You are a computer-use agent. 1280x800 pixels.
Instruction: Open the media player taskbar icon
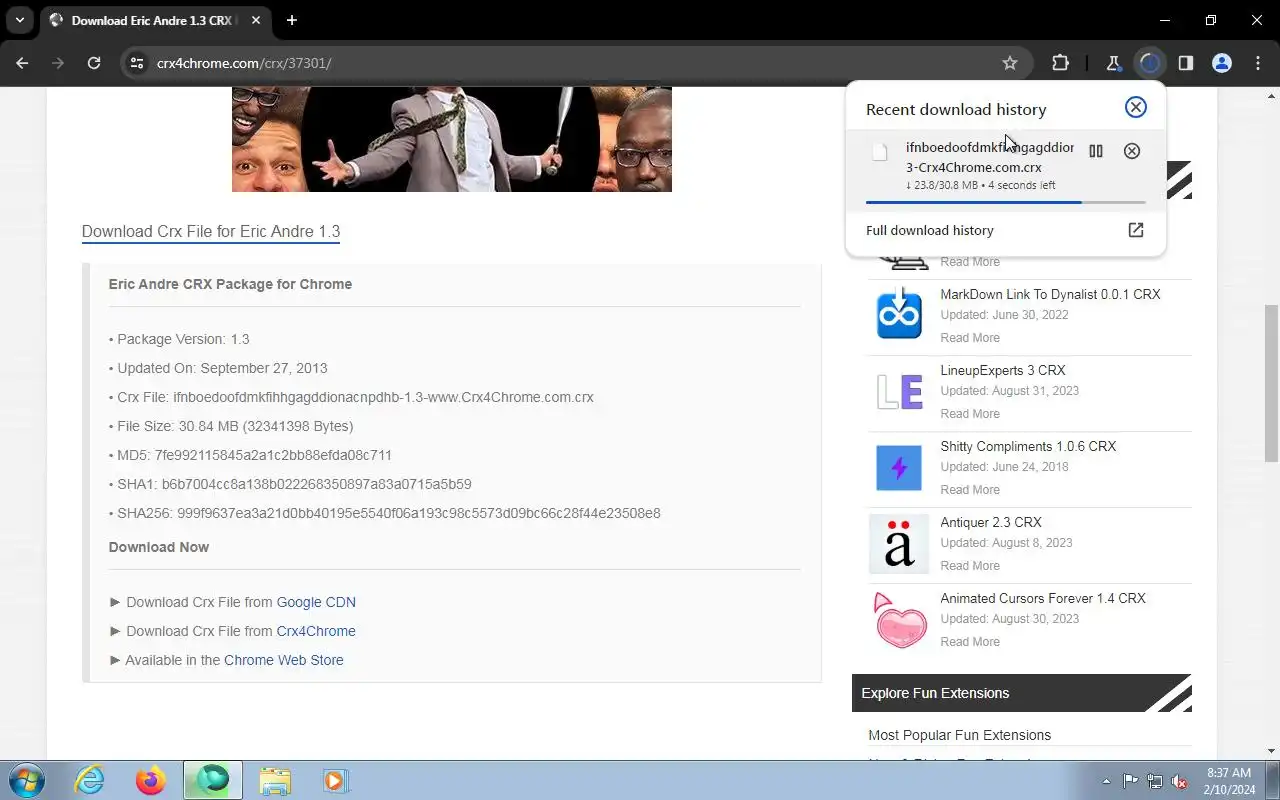coord(334,780)
